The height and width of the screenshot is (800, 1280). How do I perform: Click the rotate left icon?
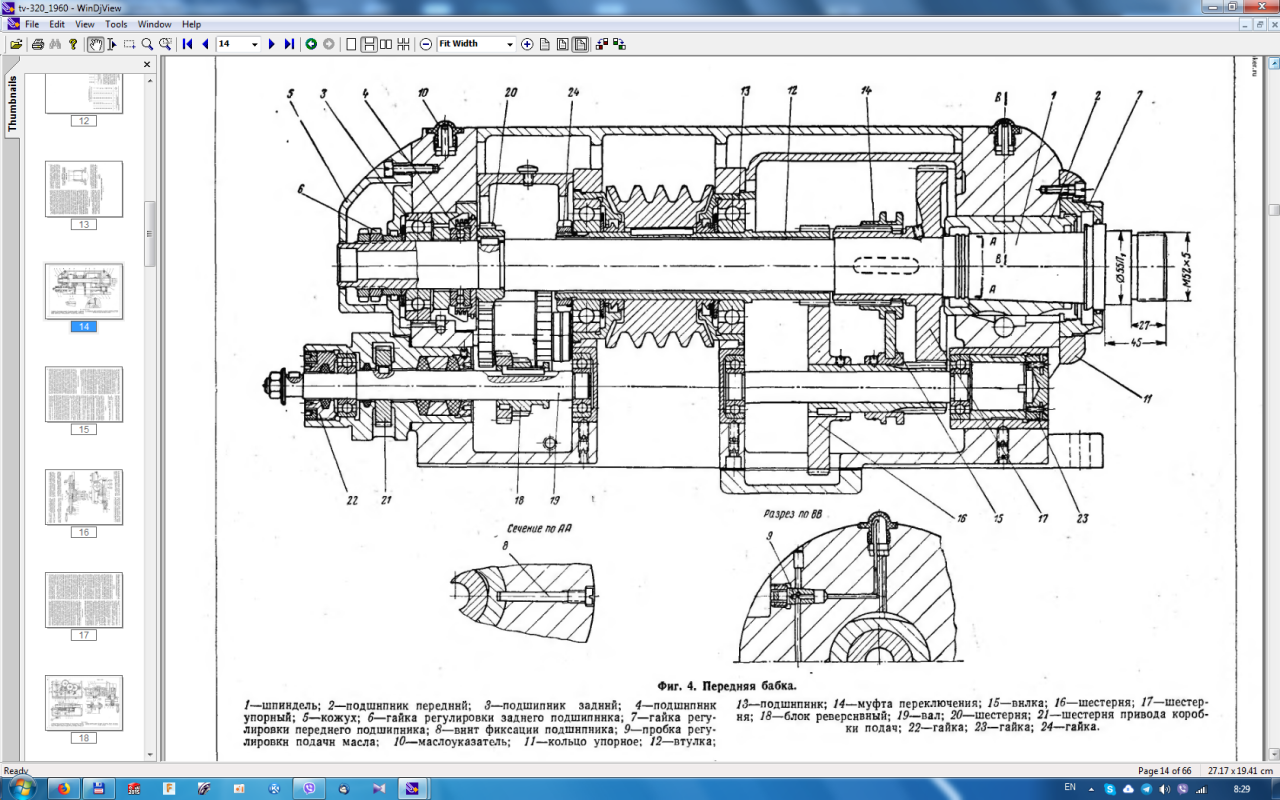coord(602,44)
